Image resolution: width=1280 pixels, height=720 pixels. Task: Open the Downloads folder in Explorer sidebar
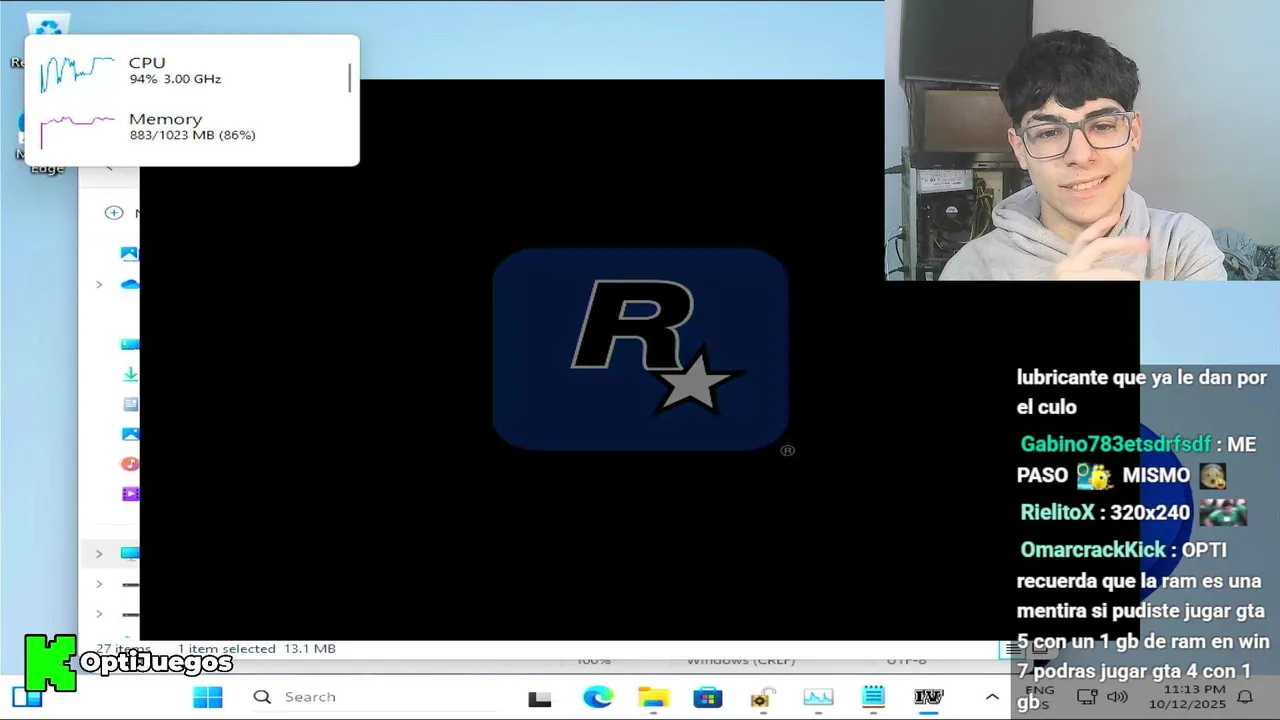130,374
